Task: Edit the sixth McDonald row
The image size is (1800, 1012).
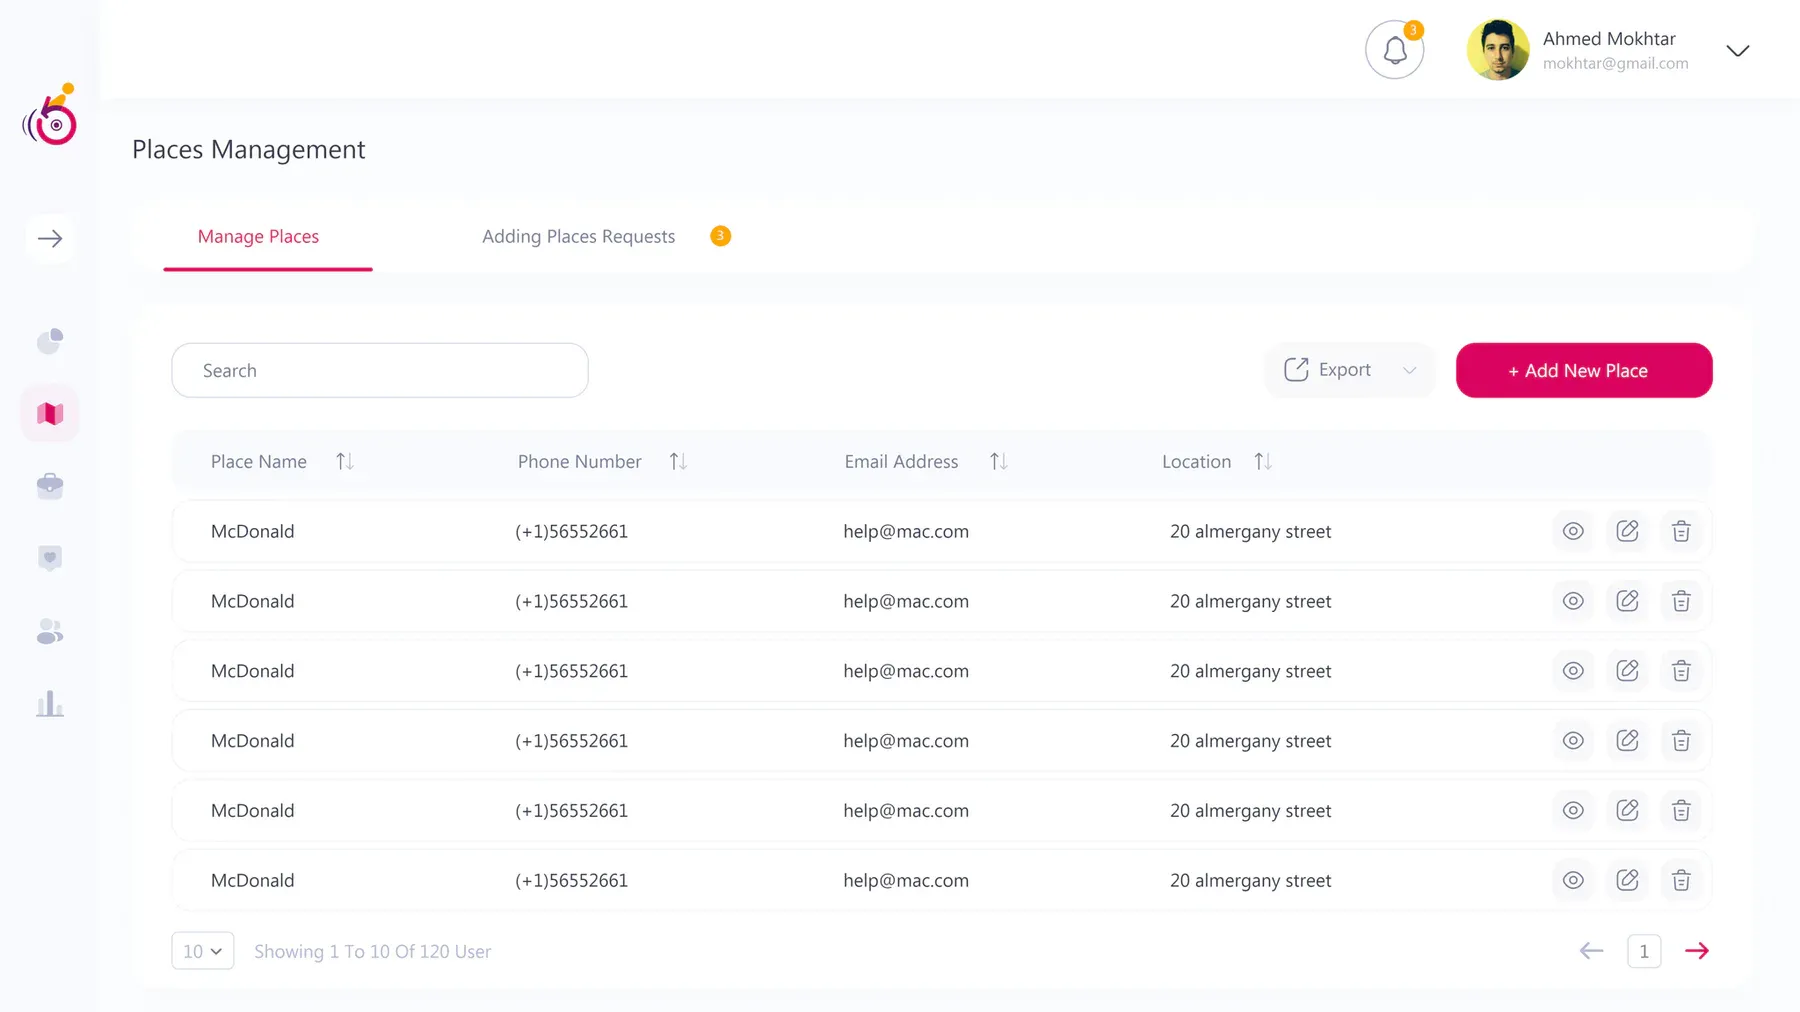Action: [1627, 881]
